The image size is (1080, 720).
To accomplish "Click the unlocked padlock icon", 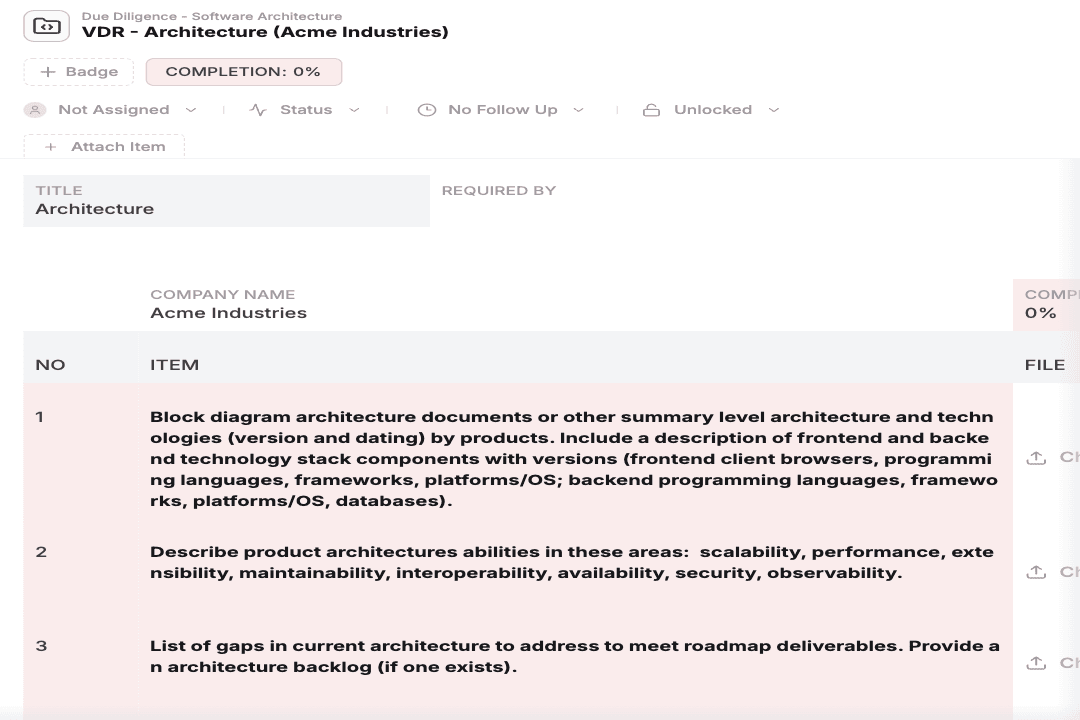I will tap(651, 110).
